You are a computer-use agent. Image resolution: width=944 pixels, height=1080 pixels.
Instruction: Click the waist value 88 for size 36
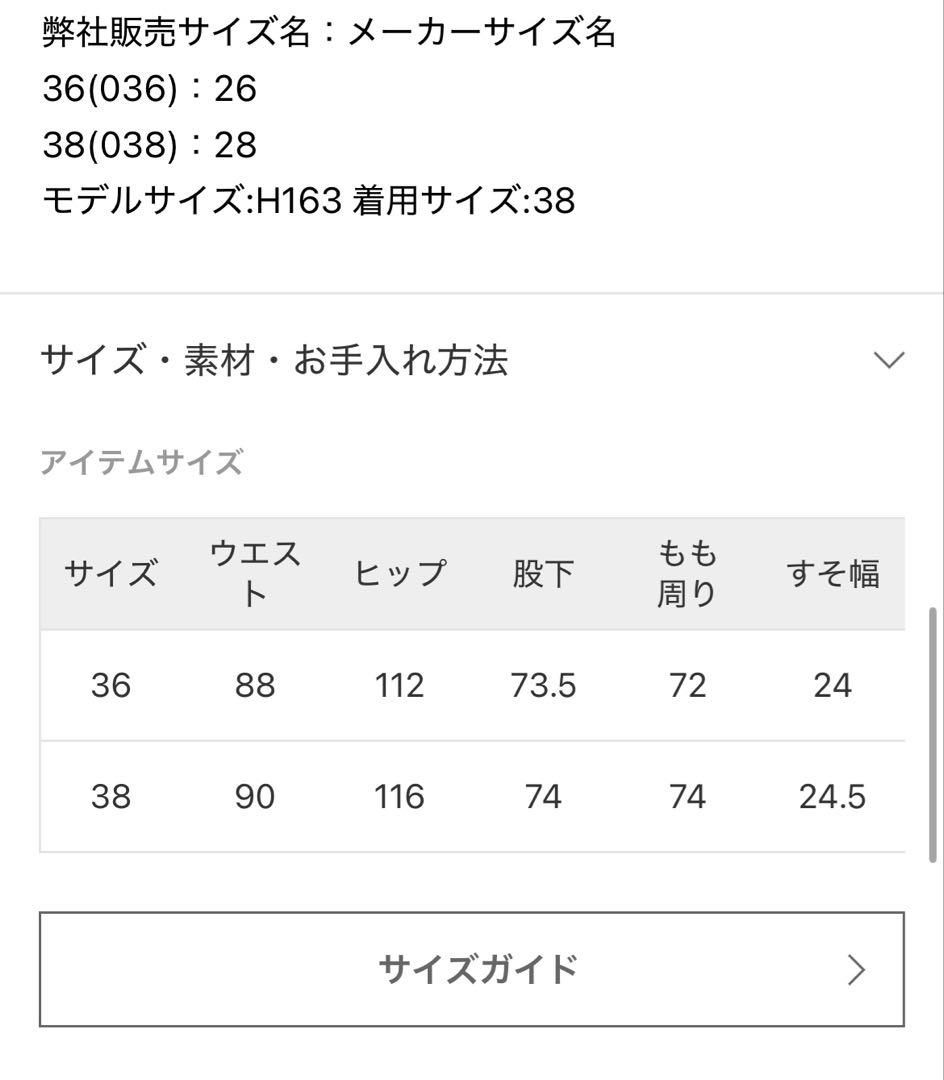pyautogui.click(x=255, y=686)
